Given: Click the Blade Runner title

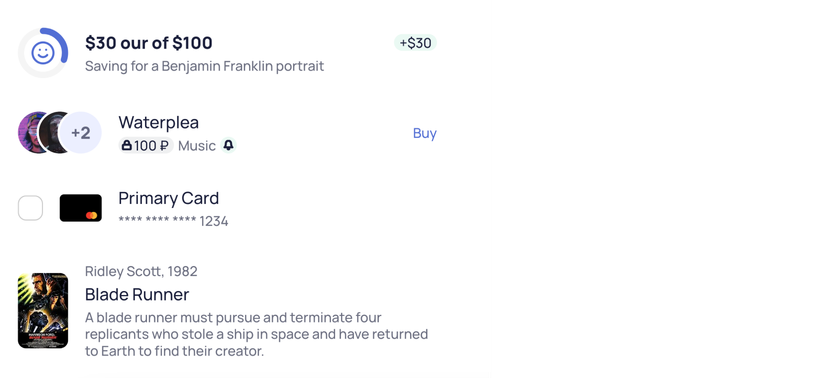Looking at the screenshot, I should click(x=137, y=295).
